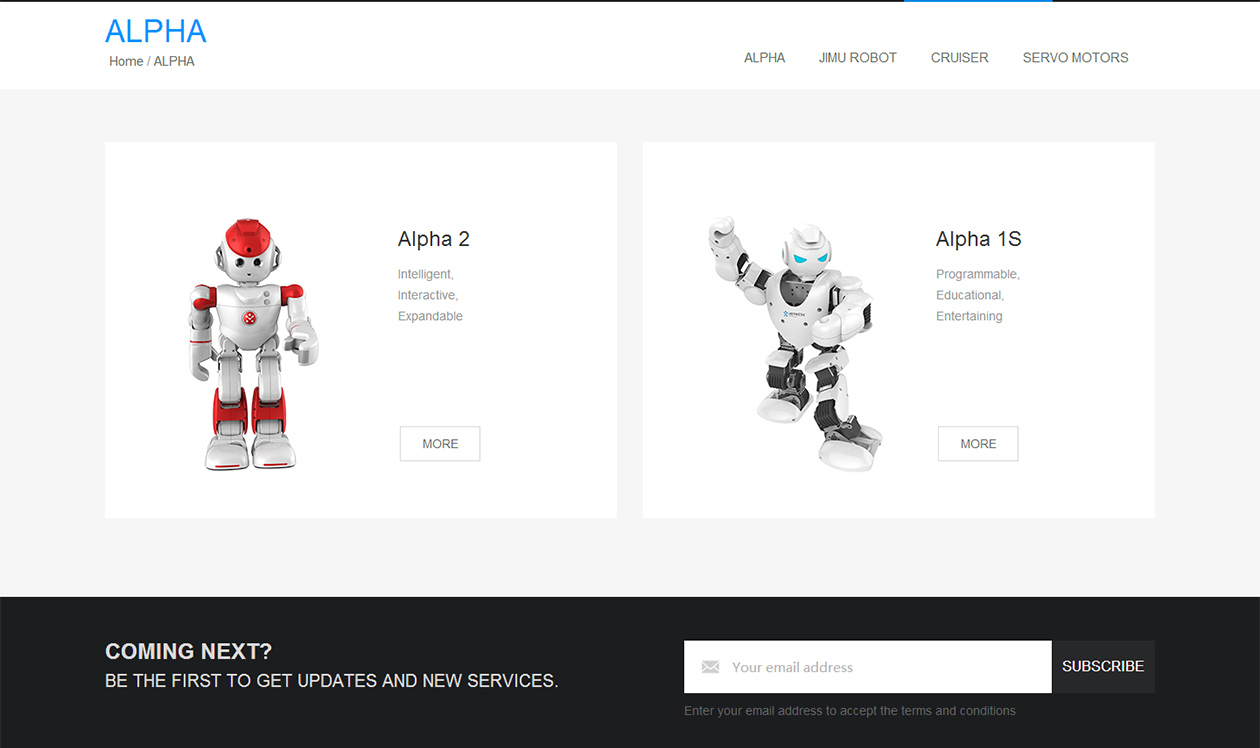Go to the CRUISER menu item

pyautogui.click(x=959, y=58)
